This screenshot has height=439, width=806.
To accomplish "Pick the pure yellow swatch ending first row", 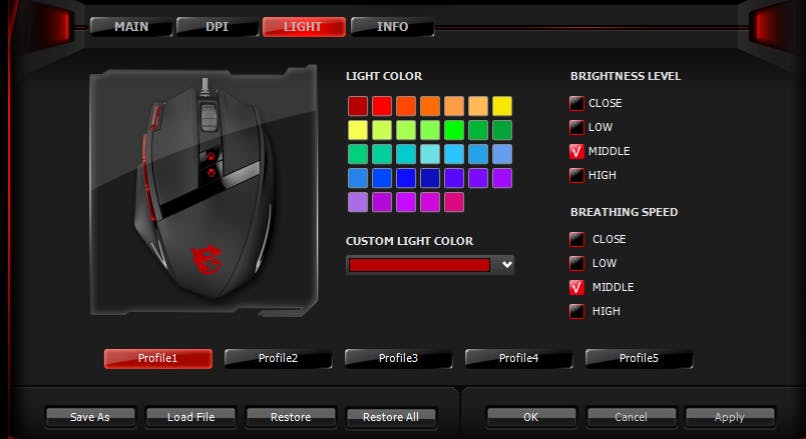I will click(502, 106).
